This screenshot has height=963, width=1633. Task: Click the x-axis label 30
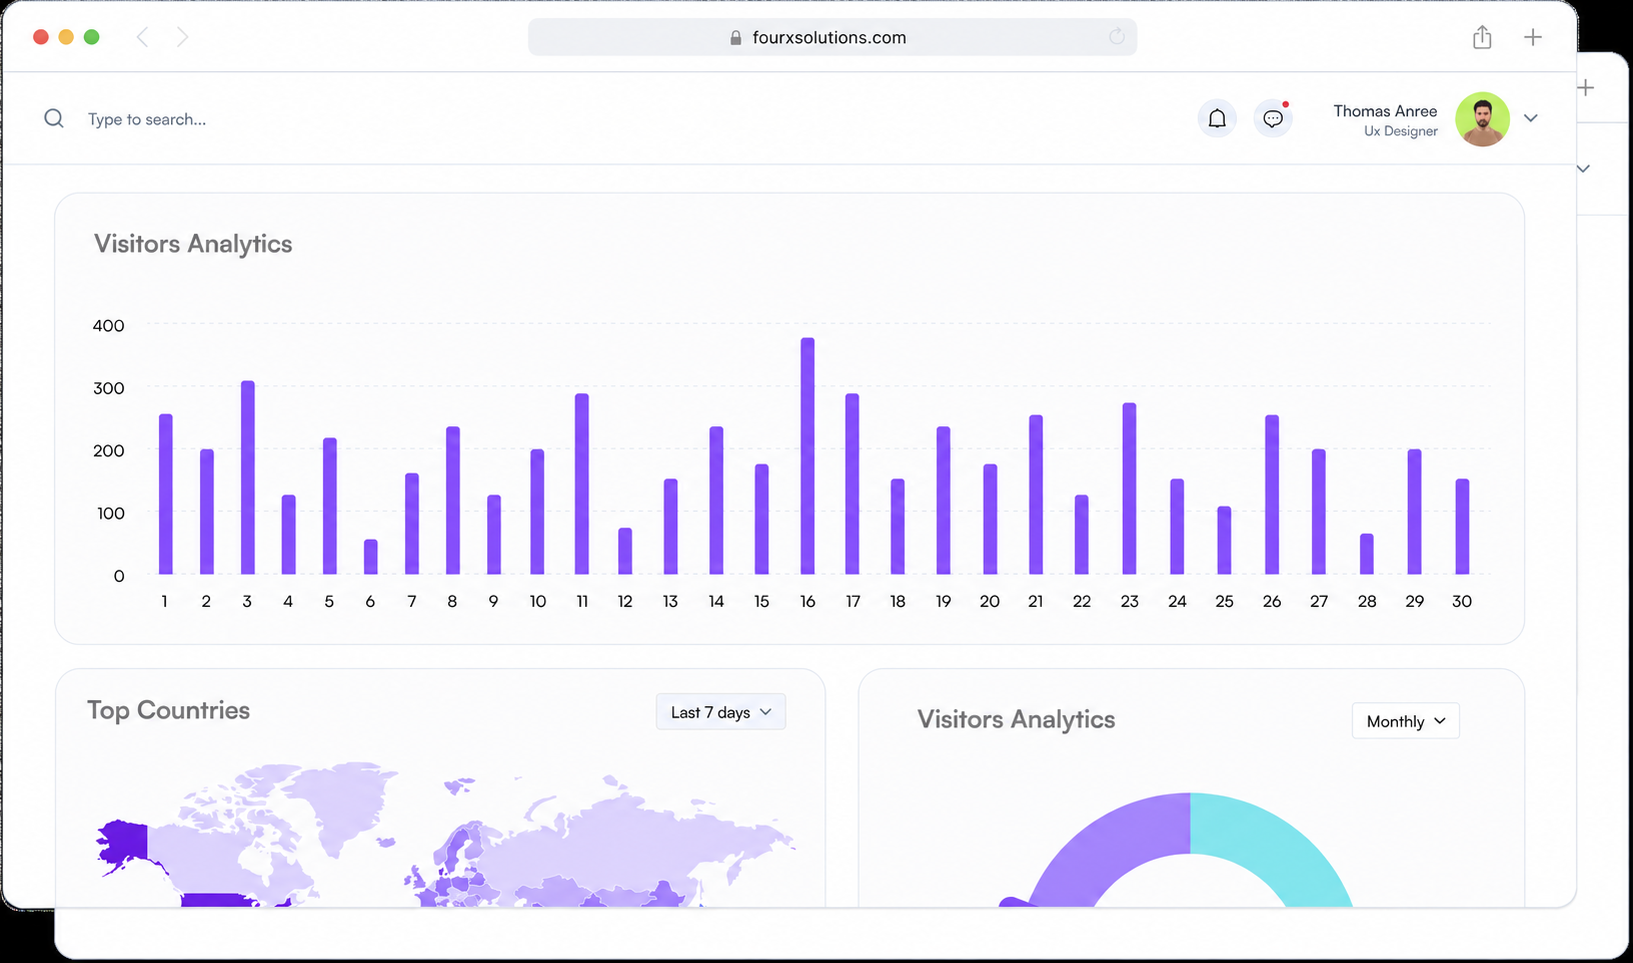click(x=1462, y=601)
